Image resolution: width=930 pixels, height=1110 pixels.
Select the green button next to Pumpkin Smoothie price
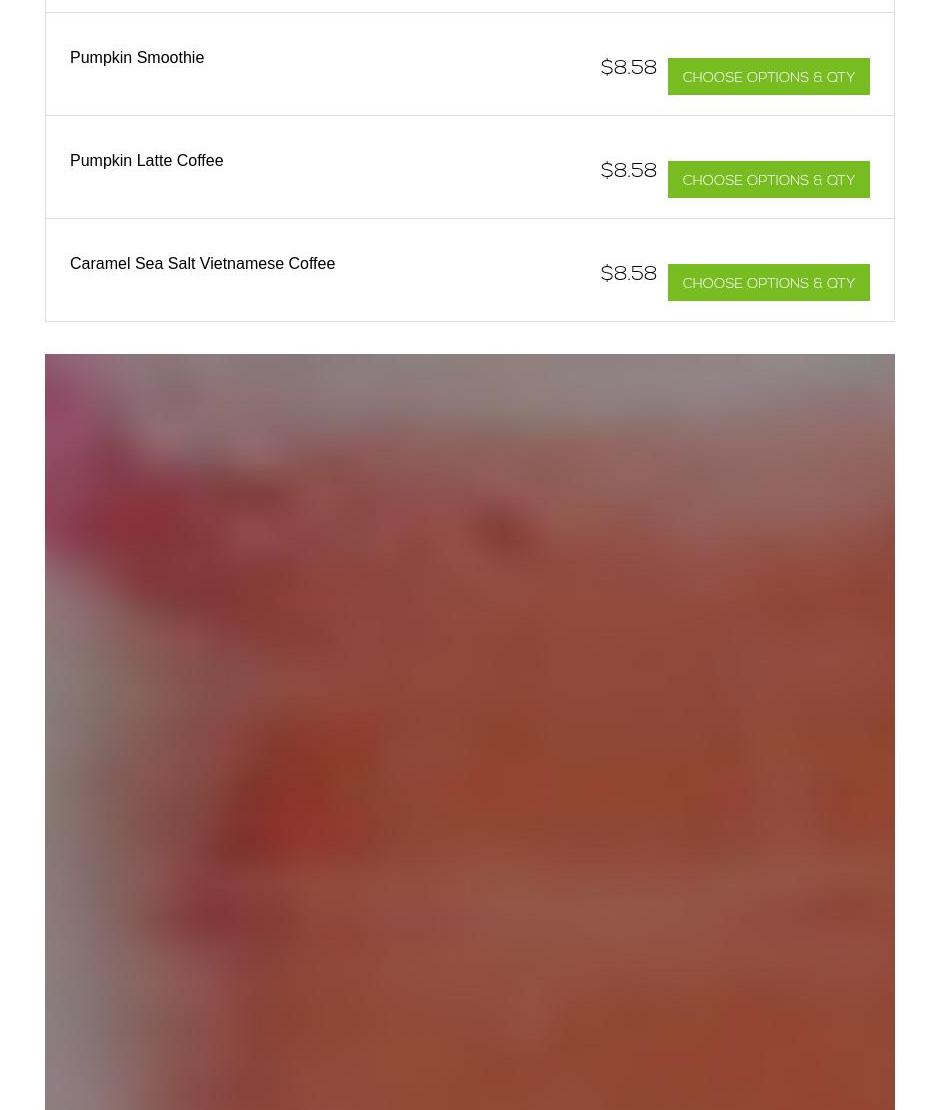(768, 76)
